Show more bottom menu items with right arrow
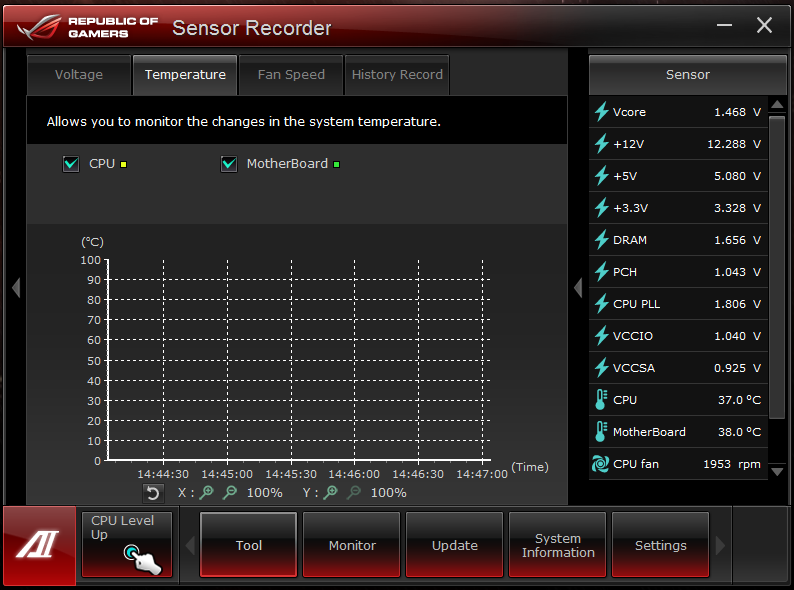 pos(720,545)
